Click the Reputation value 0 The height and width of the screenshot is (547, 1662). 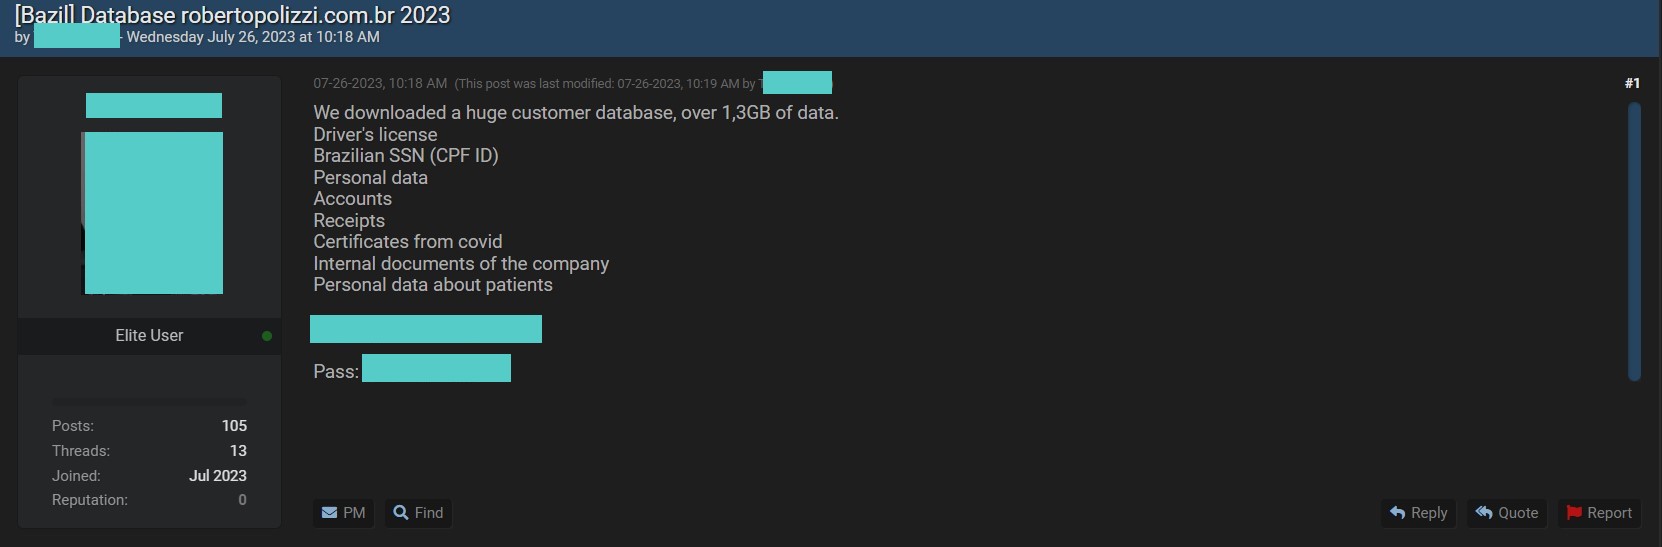tap(242, 500)
